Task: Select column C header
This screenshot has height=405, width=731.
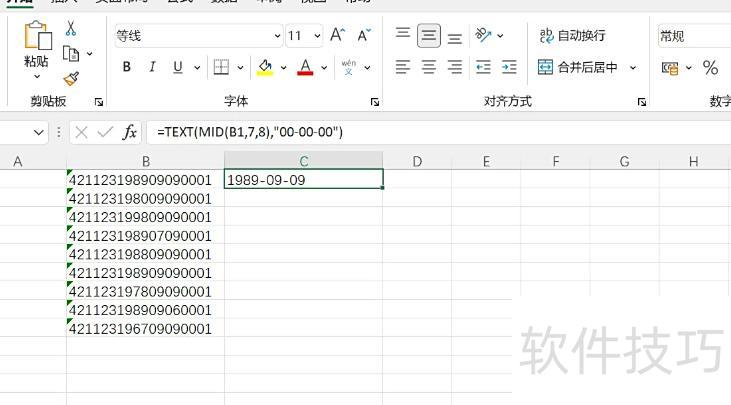Action: pos(303,161)
